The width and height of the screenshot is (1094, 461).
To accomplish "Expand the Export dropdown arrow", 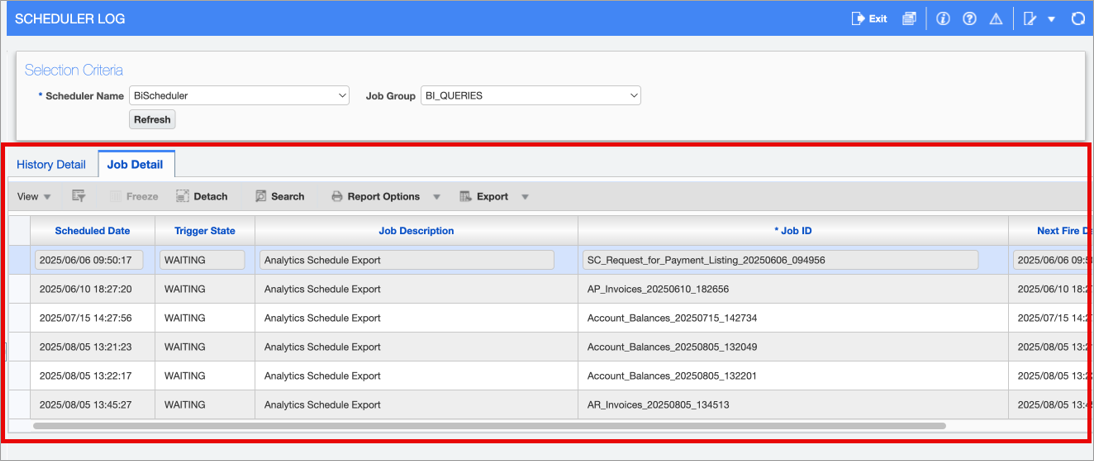I will click(525, 197).
